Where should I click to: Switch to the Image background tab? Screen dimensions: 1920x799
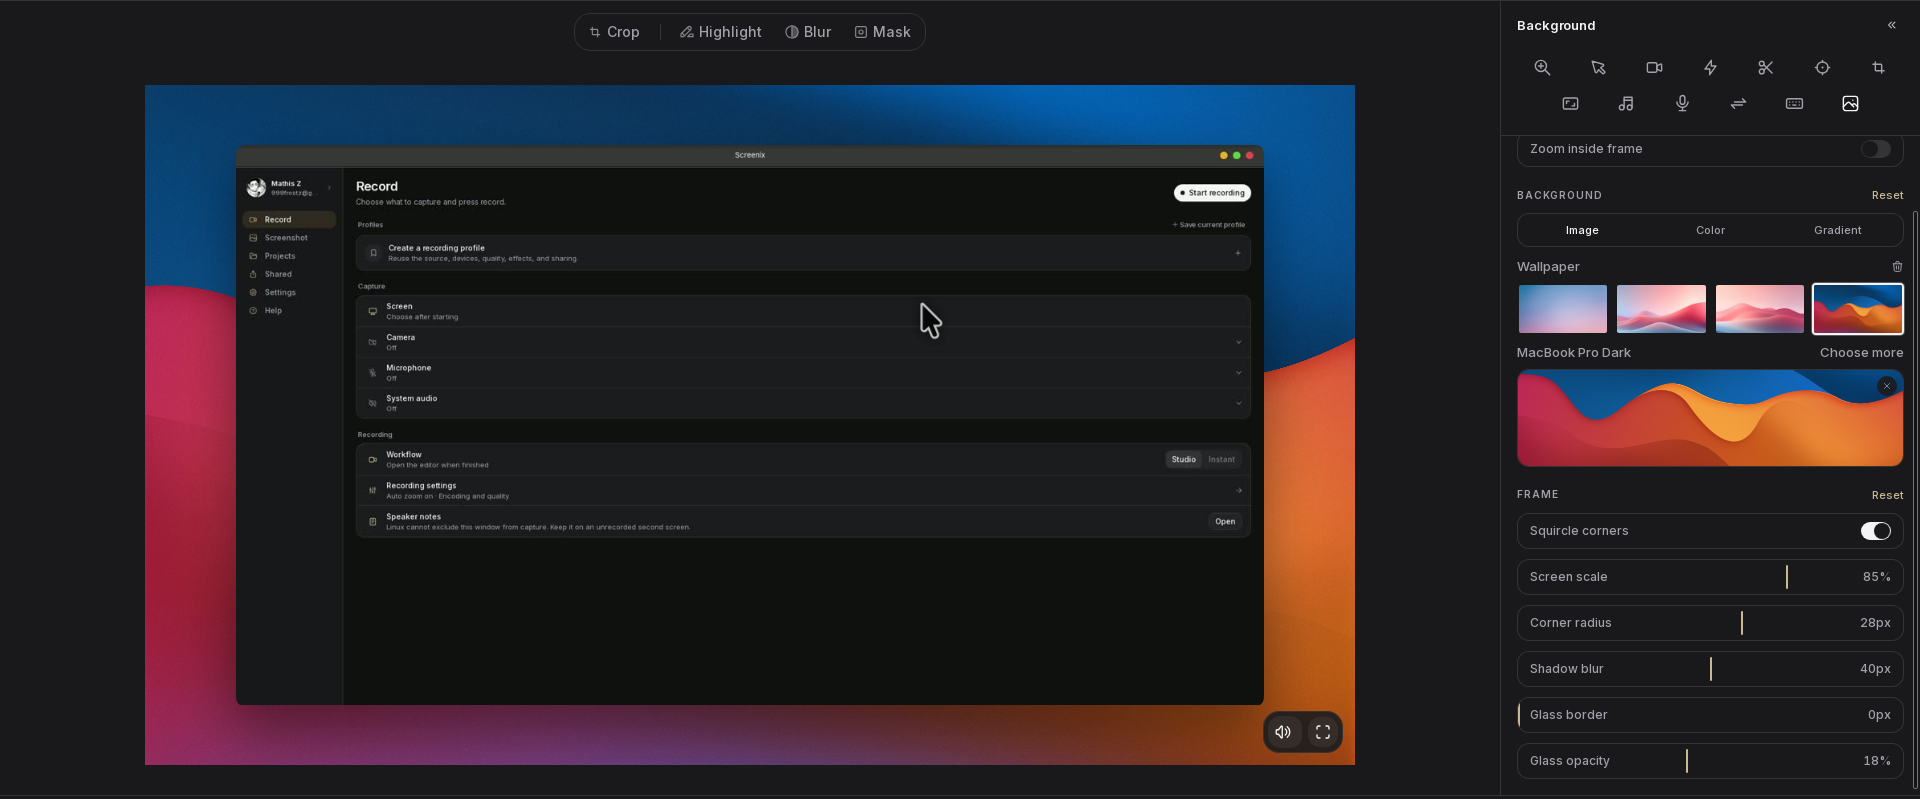point(1582,230)
